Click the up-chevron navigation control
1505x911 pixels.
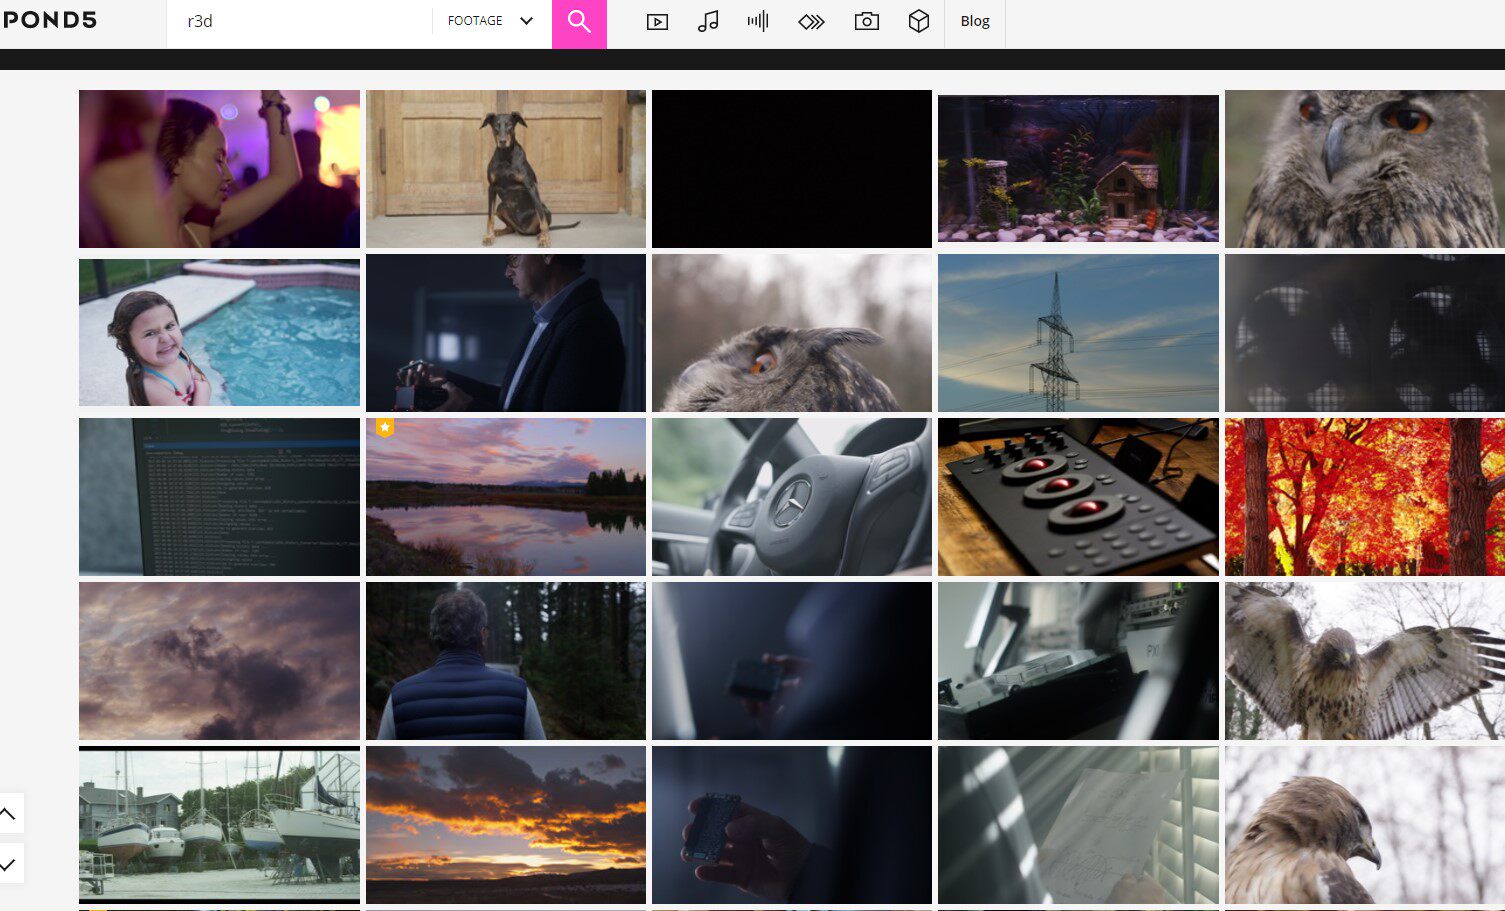click(x=11, y=813)
